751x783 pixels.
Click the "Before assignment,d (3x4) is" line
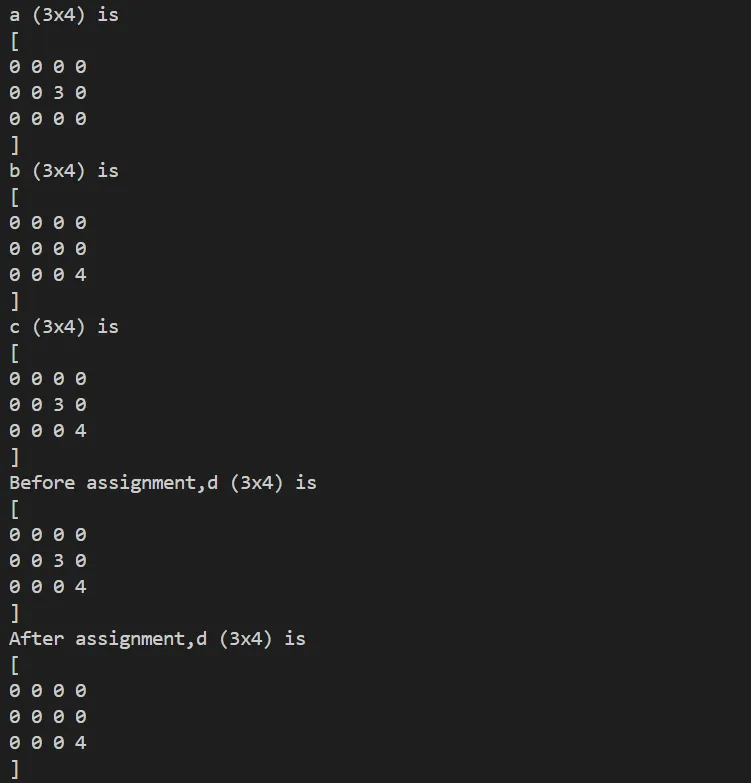tap(163, 483)
